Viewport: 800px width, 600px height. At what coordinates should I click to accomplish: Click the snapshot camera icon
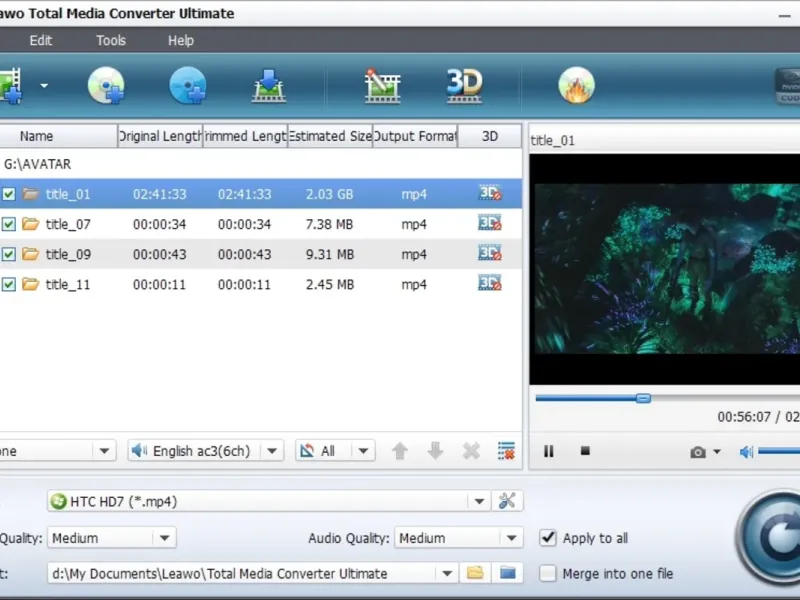coord(698,452)
